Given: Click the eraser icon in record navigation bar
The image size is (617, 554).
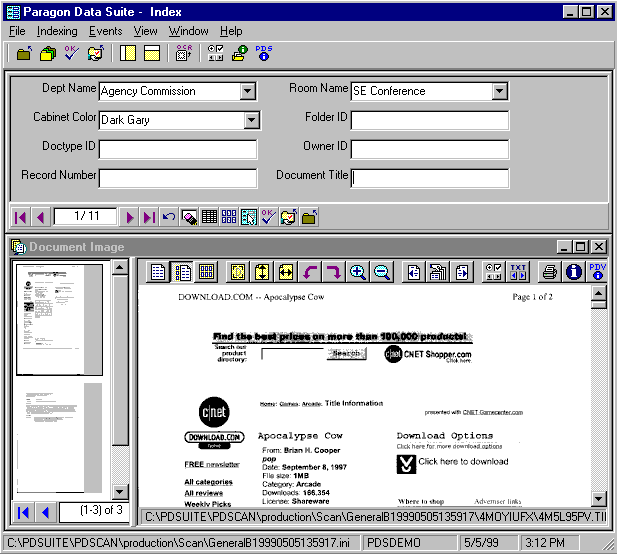Looking at the screenshot, I should click(189, 217).
